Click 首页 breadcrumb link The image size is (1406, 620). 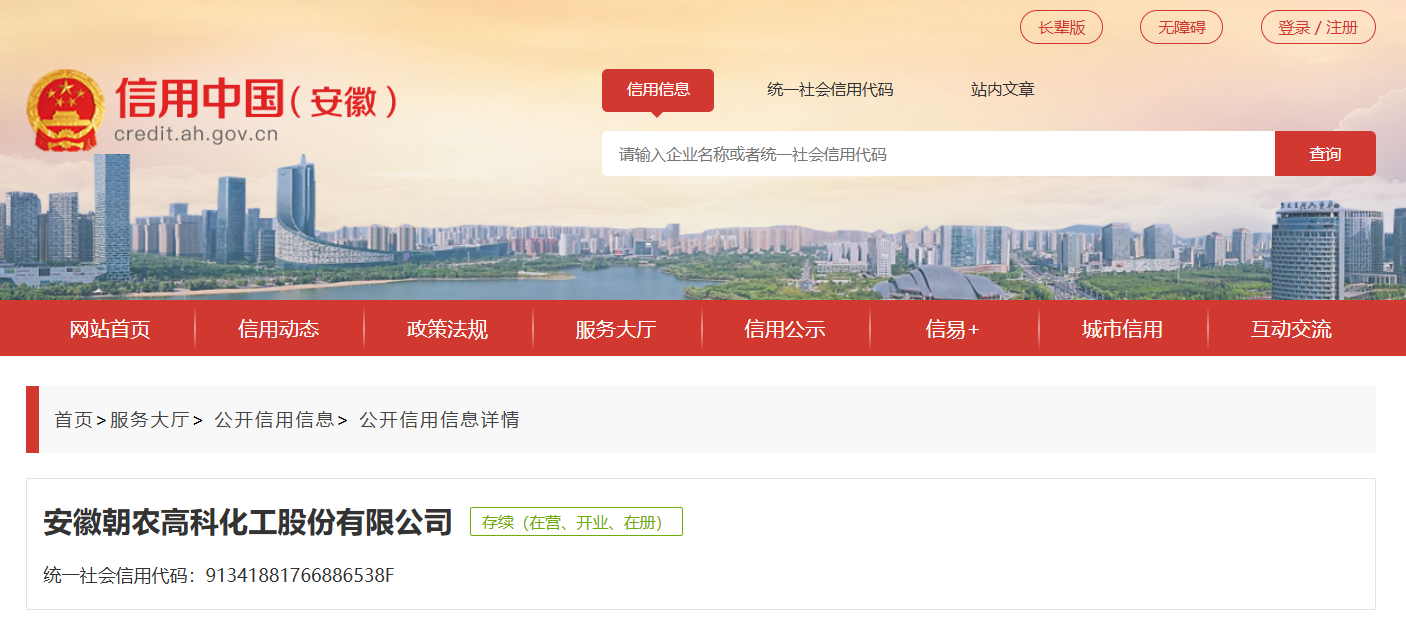coord(73,420)
